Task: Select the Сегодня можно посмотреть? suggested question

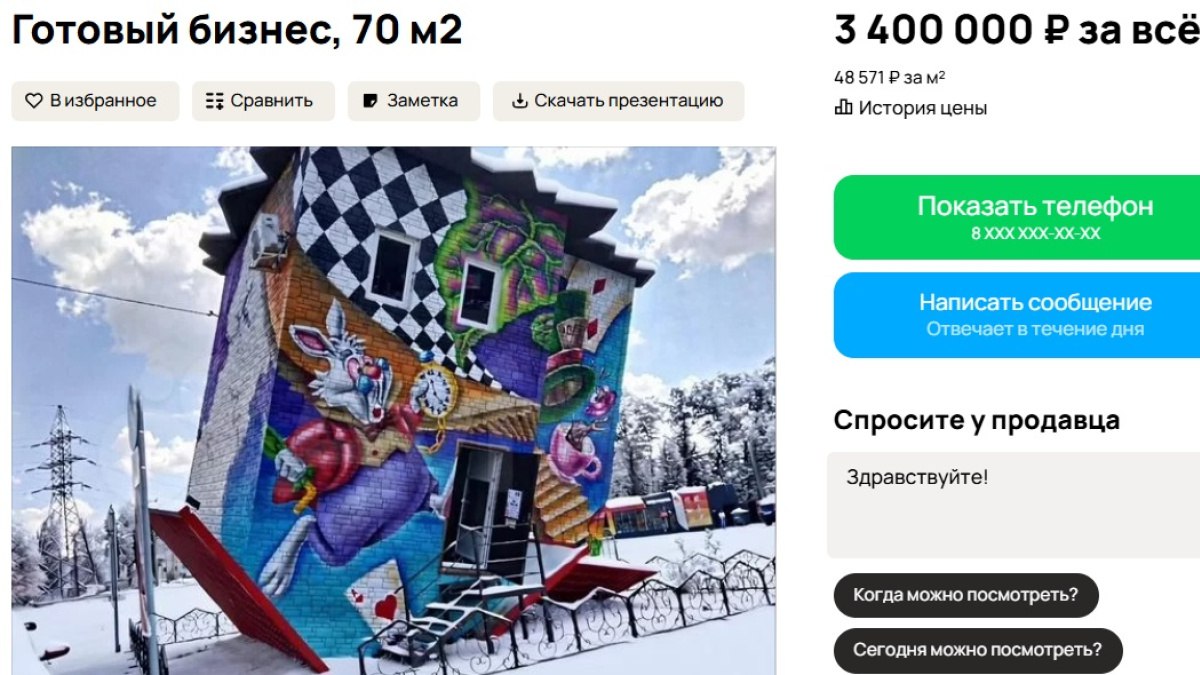Action: [x=978, y=650]
